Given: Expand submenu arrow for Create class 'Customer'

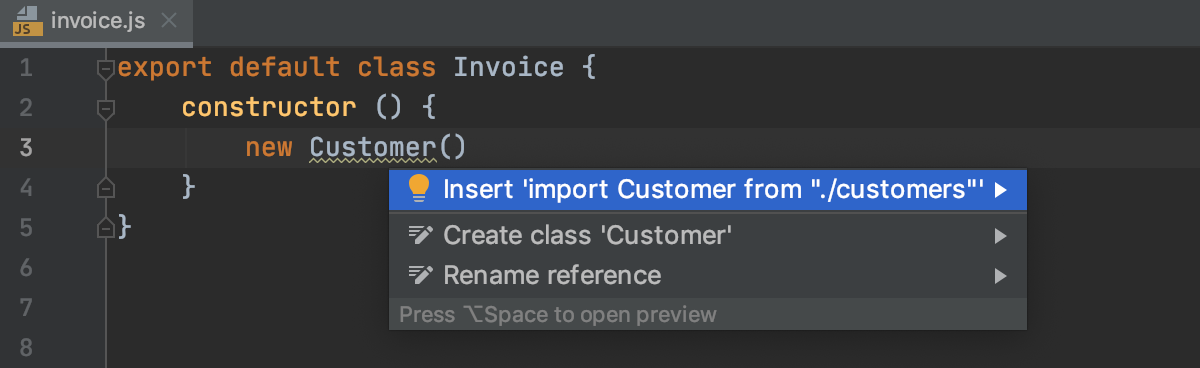Looking at the screenshot, I should [x=1000, y=236].
